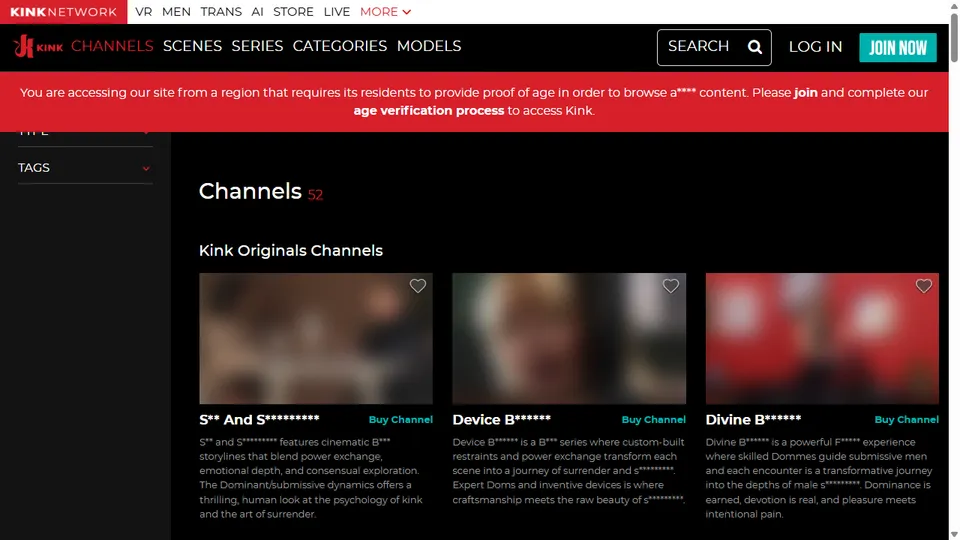Expand the TAGS filter chevron
Viewport: 960px width, 540px height.
click(146, 168)
